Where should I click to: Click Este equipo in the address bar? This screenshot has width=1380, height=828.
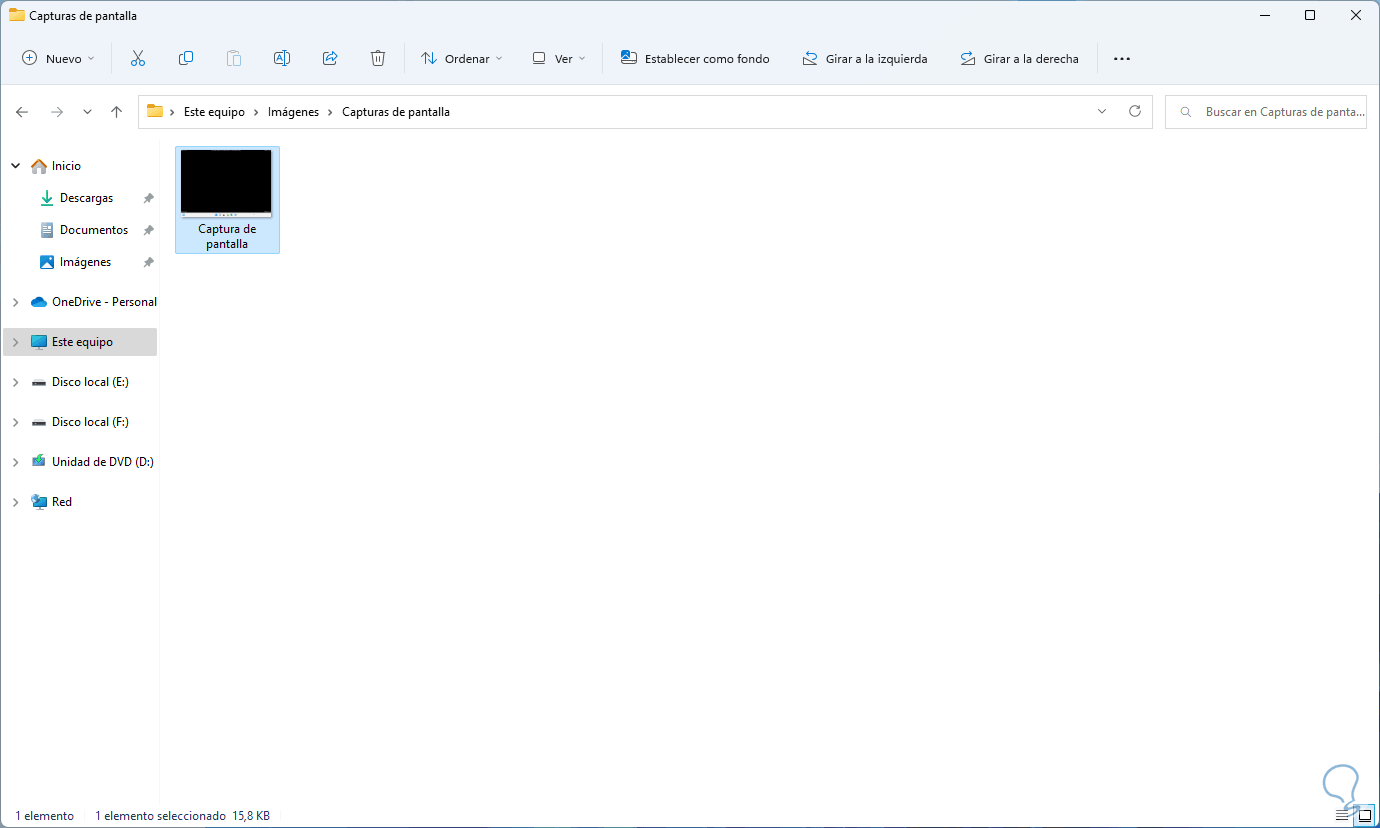point(214,112)
